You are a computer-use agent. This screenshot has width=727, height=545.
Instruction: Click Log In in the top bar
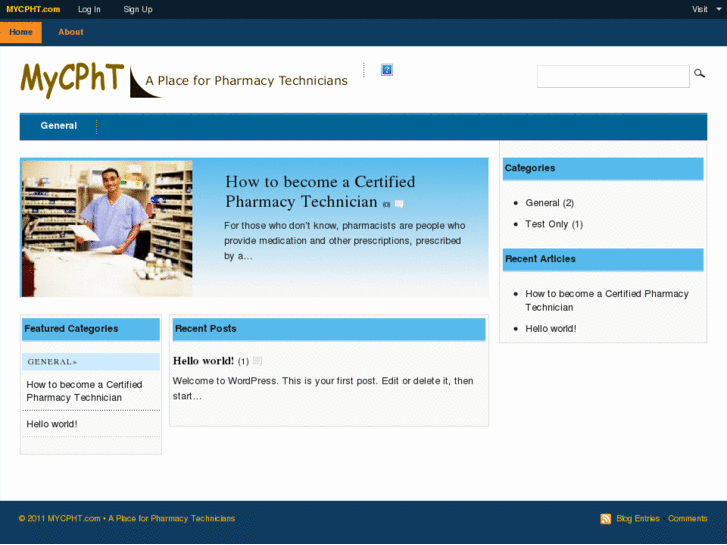tap(89, 9)
